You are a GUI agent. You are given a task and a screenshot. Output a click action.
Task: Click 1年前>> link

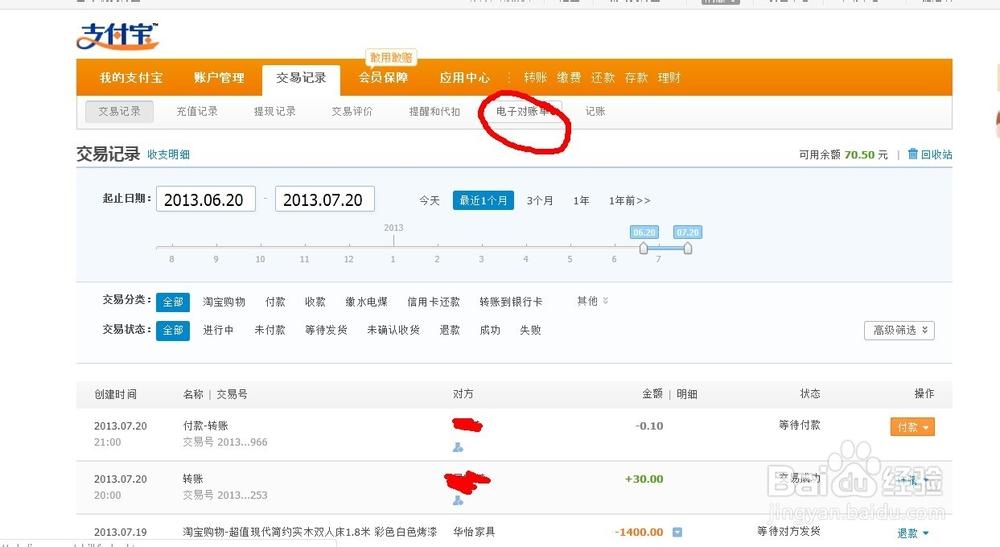tap(629, 200)
